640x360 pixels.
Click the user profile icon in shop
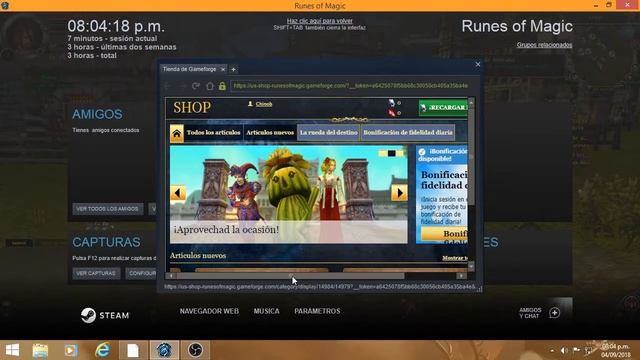[x=250, y=104]
